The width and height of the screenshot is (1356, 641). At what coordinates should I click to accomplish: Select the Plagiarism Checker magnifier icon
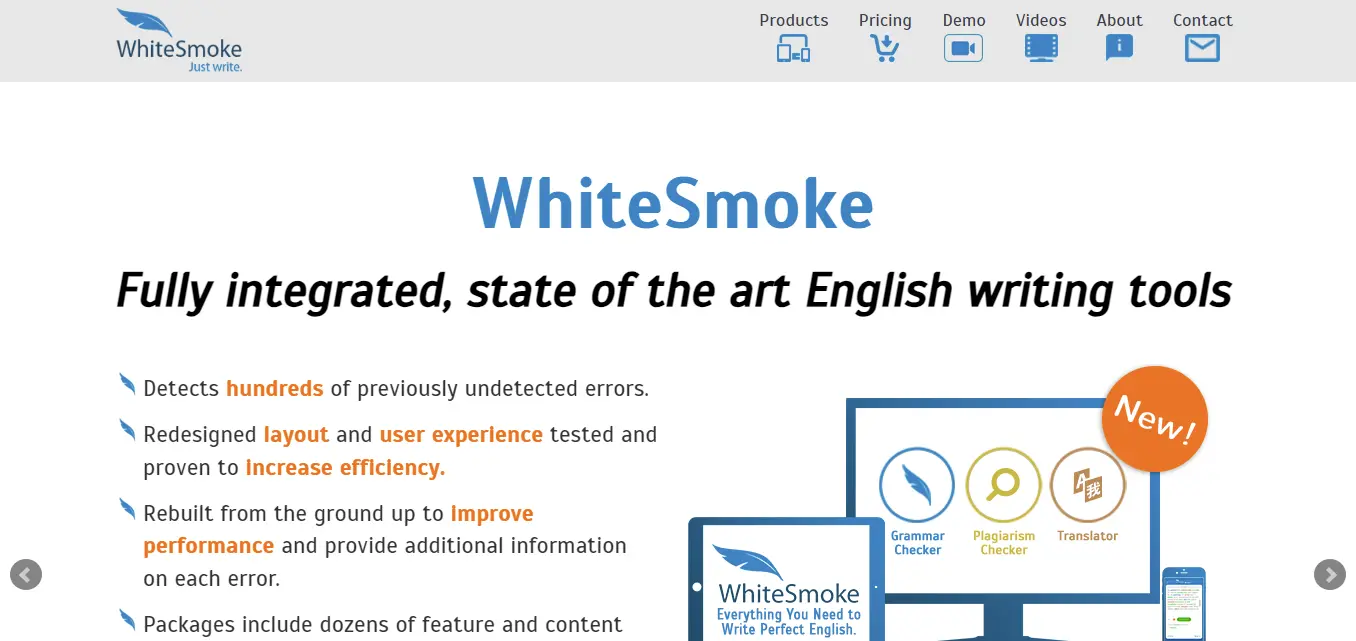(x=1003, y=485)
